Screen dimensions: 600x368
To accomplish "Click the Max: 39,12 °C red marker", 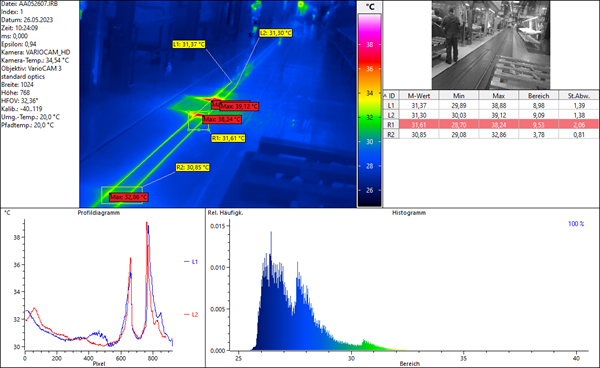I will coord(239,106).
